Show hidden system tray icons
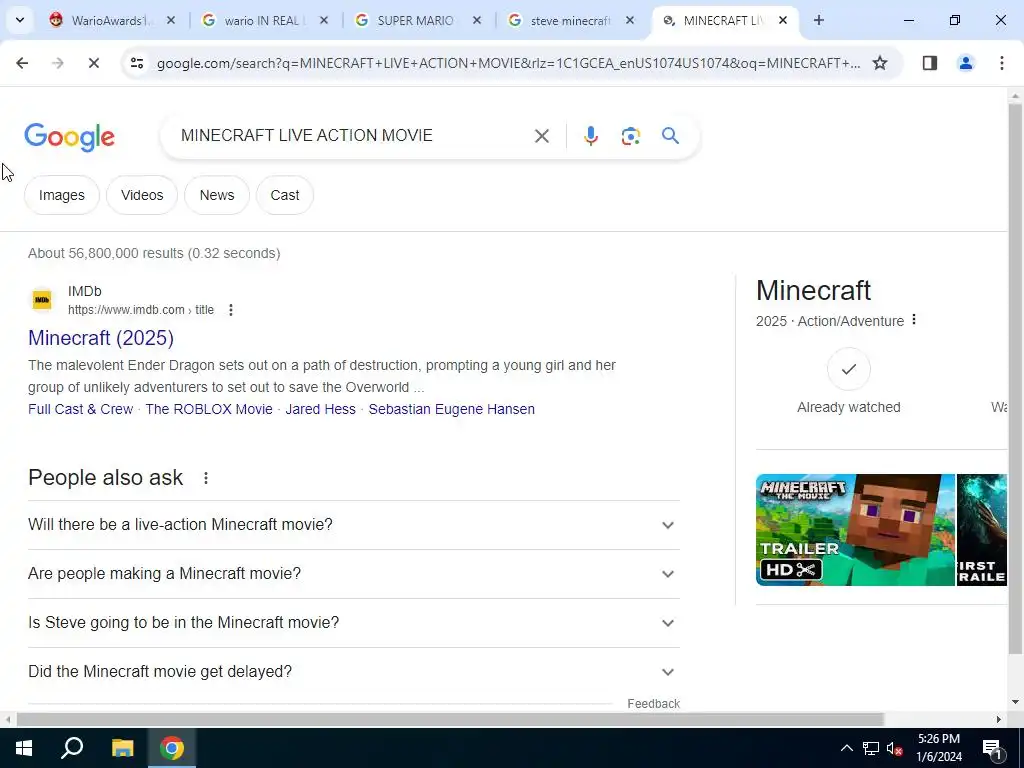1024x768 pixels. click(846, 748)
